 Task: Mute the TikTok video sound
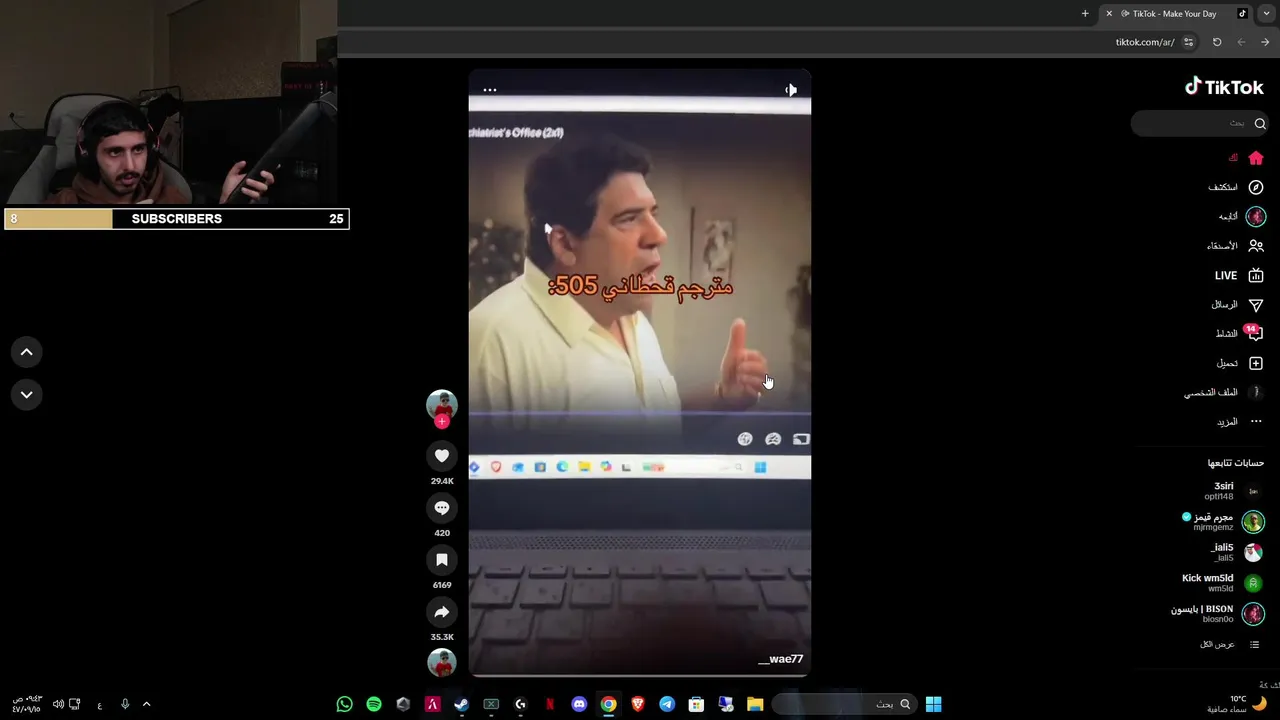point(790,90)
